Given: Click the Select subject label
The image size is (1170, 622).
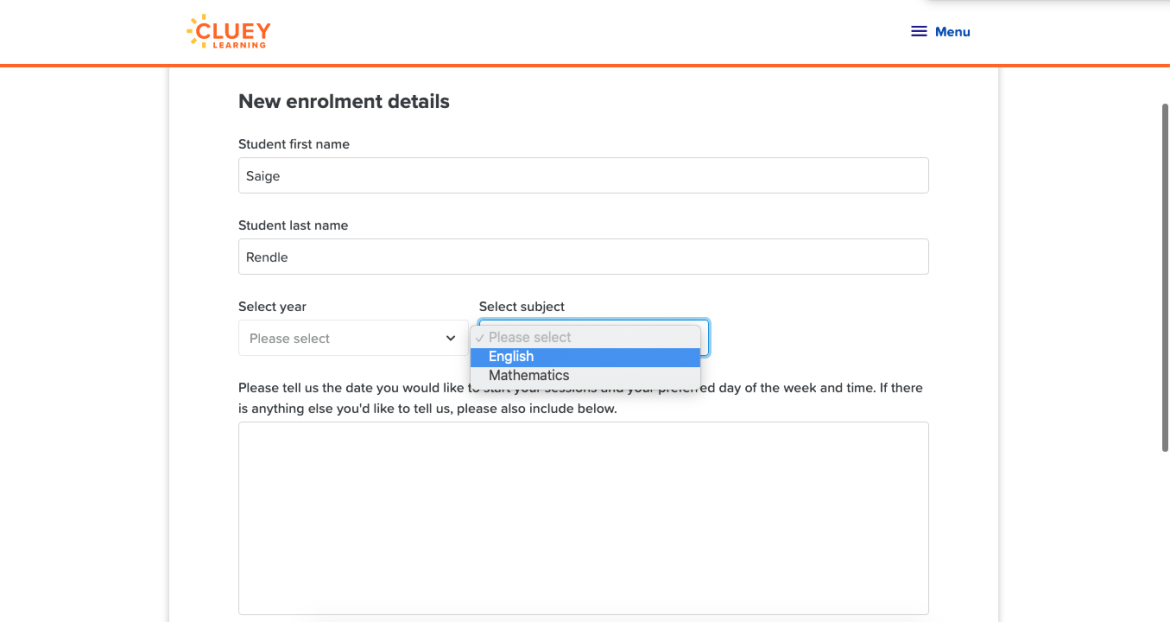Looking at the screenshot, I should tap(522, 307).
